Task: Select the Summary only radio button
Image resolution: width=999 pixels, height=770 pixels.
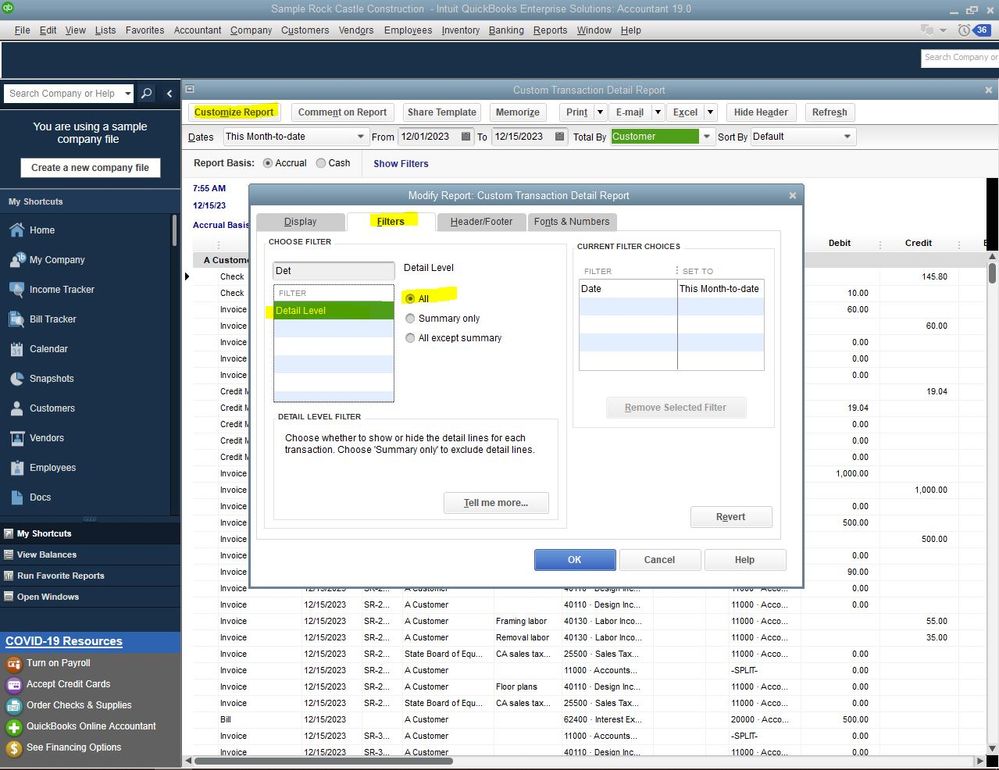Action: [410, 318]
